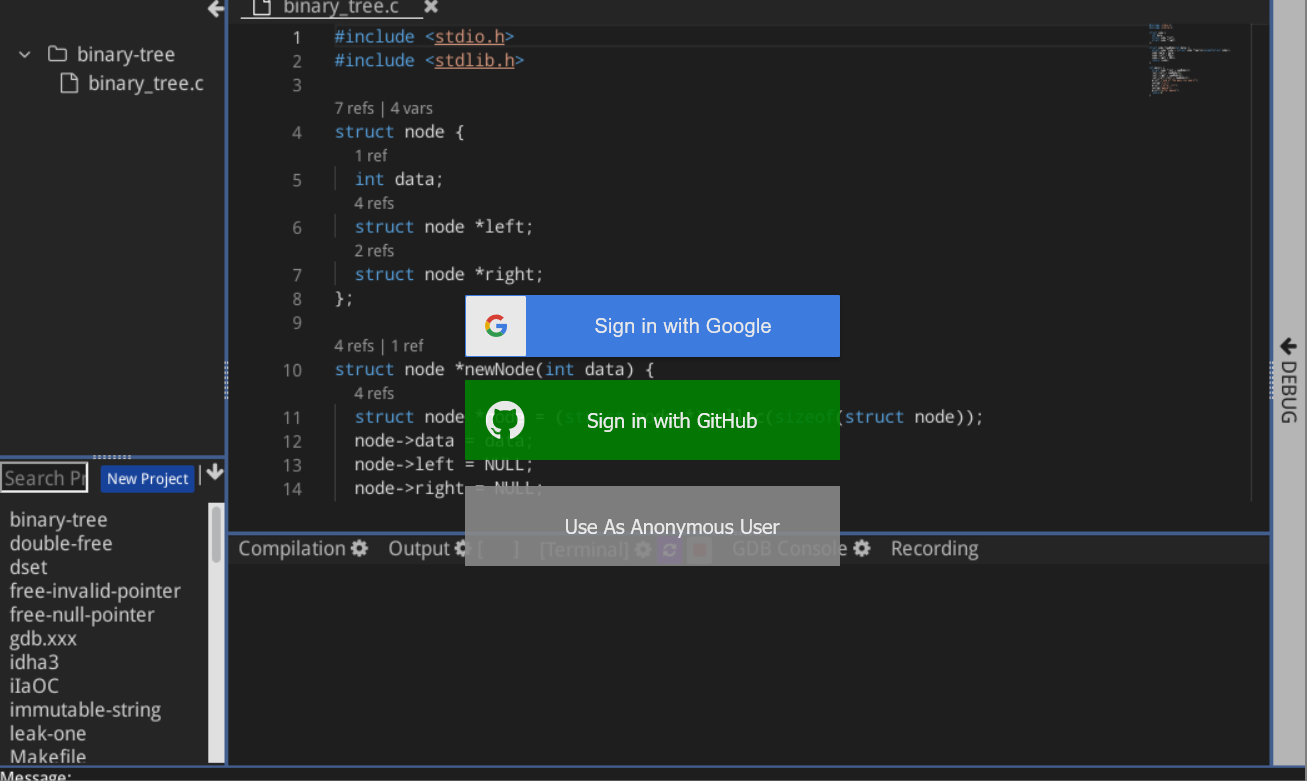This screenshot has height=781, width=1307.
Task: Open the free-null-pointer project
Action: (x=82, y=615)
